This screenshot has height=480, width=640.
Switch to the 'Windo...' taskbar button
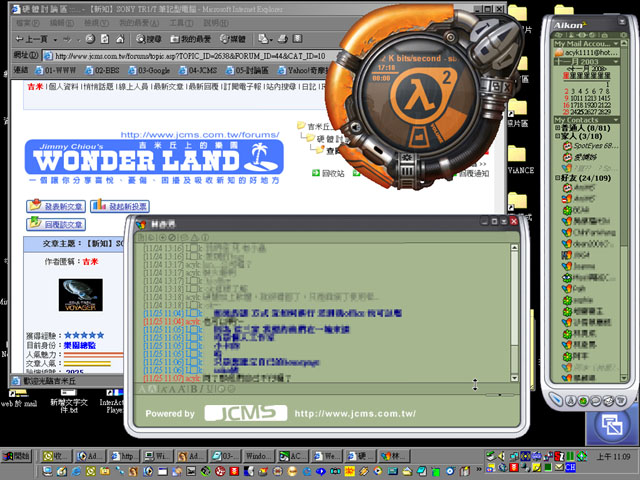pyautogui.click(x=259, y=456)
